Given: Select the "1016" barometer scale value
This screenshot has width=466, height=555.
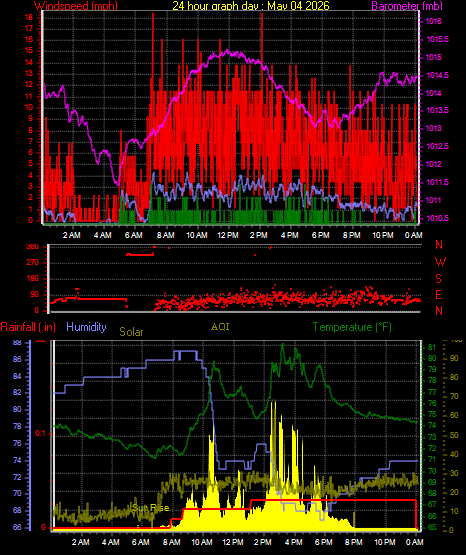Looking at the screenshot, I should tap(433, 21).
